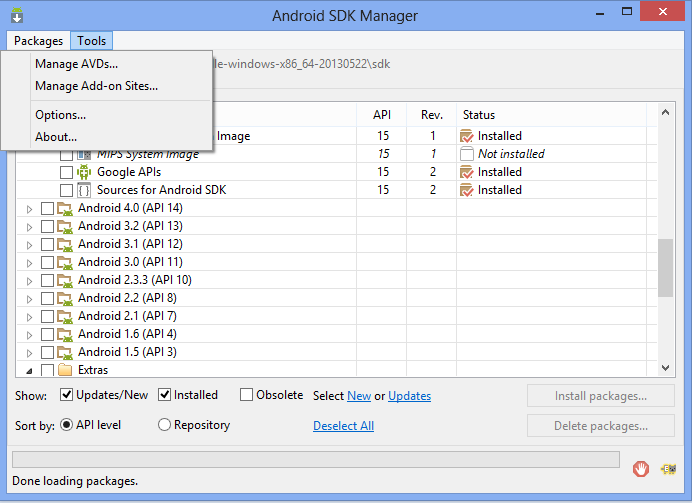692x503 pixels.
Task: Open About... from the Tools menu
Action: coord(56,137)
